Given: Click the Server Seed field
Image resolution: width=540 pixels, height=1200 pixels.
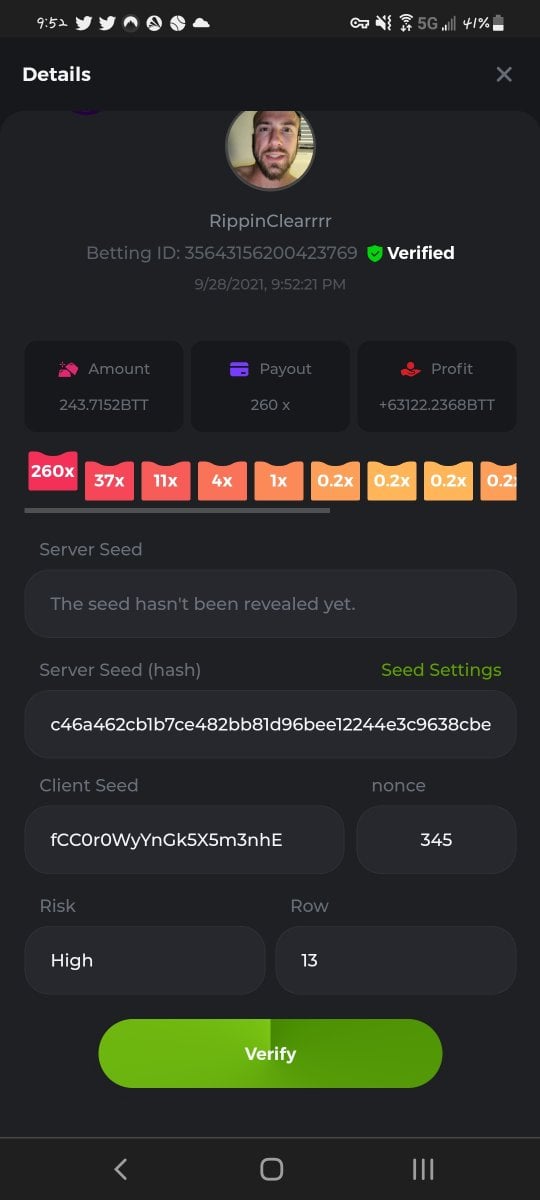Looking at the screenshot, I should pyautogui.click(x=270, y=604).
